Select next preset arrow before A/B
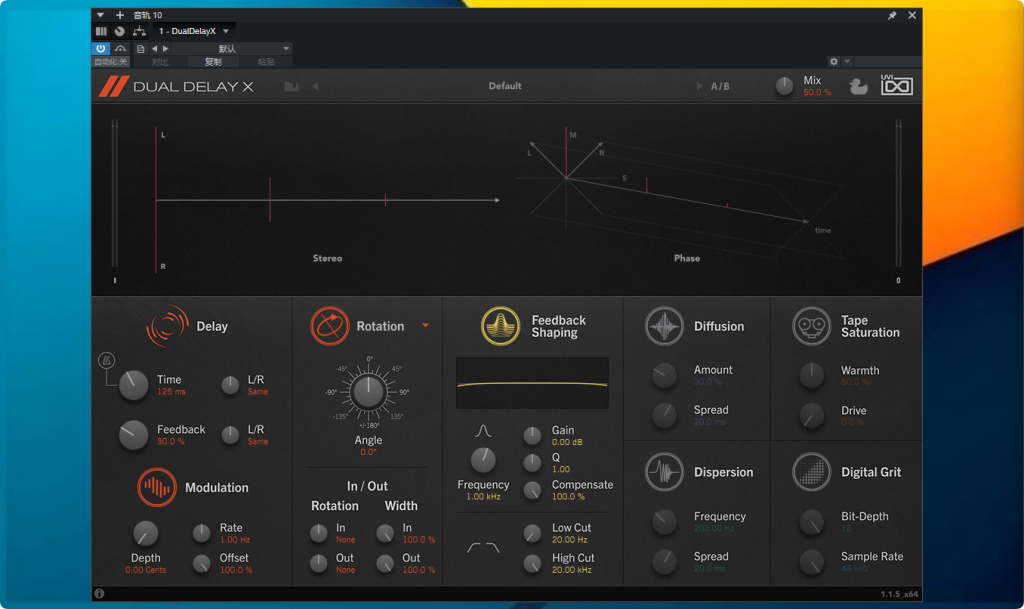 699,86
